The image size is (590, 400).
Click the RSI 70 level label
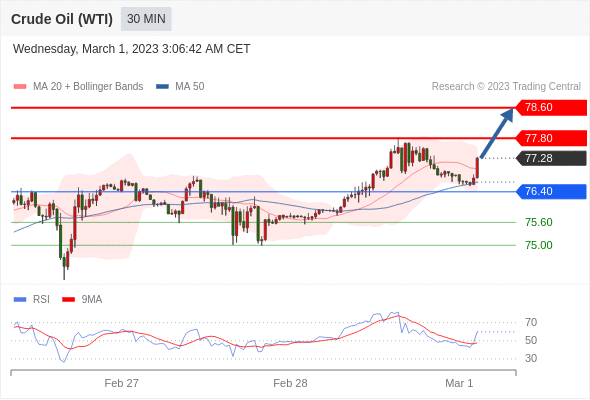[531, 322]
